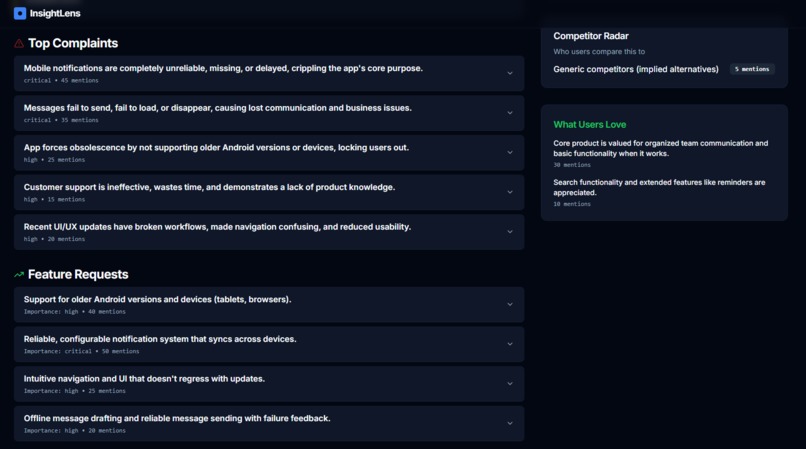
Task: Click 'critical • 45 mentions' label
Action: 61,81
